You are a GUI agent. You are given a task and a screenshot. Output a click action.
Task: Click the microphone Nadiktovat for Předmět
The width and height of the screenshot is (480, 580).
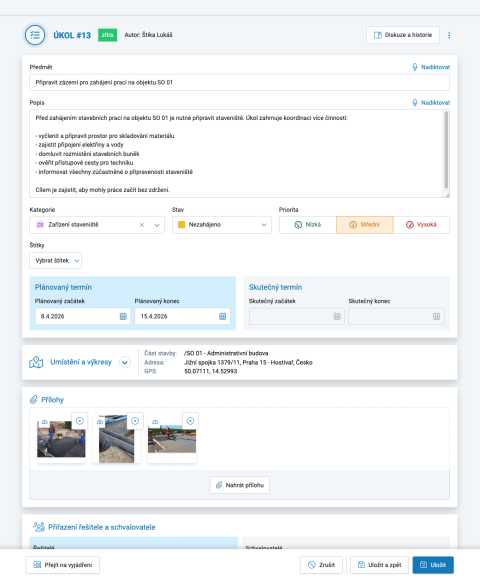(431, 67)
